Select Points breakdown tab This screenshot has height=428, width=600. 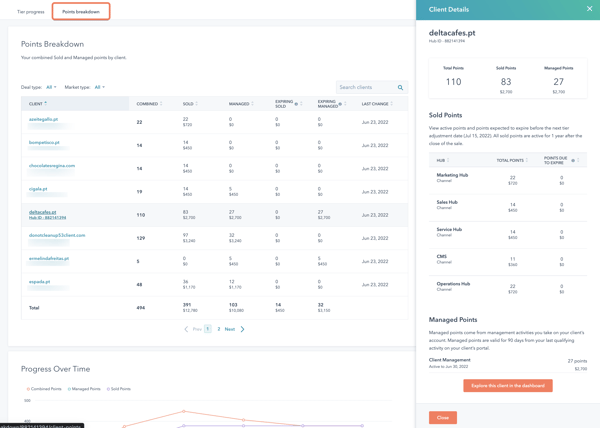pos(81,11)
